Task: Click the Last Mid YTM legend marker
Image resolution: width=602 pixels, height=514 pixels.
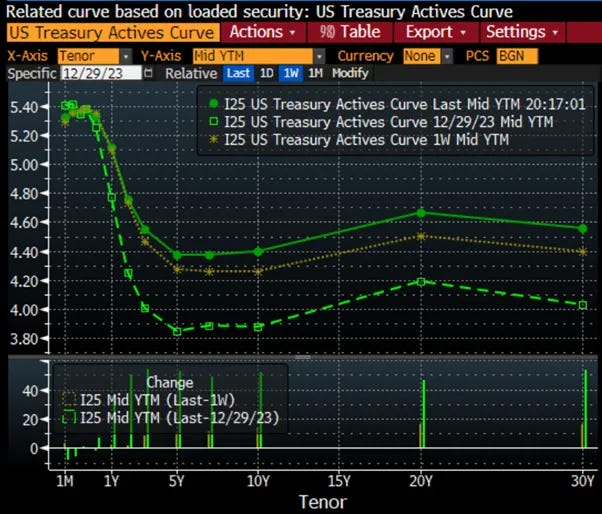Action: point(213,104)
